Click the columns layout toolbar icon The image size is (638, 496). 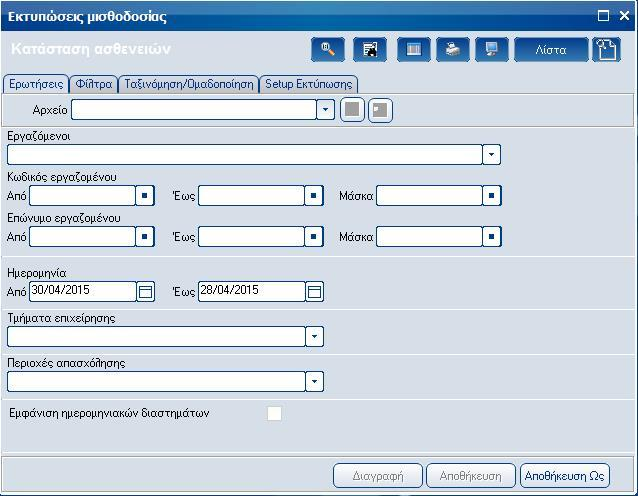pos(414,50)
